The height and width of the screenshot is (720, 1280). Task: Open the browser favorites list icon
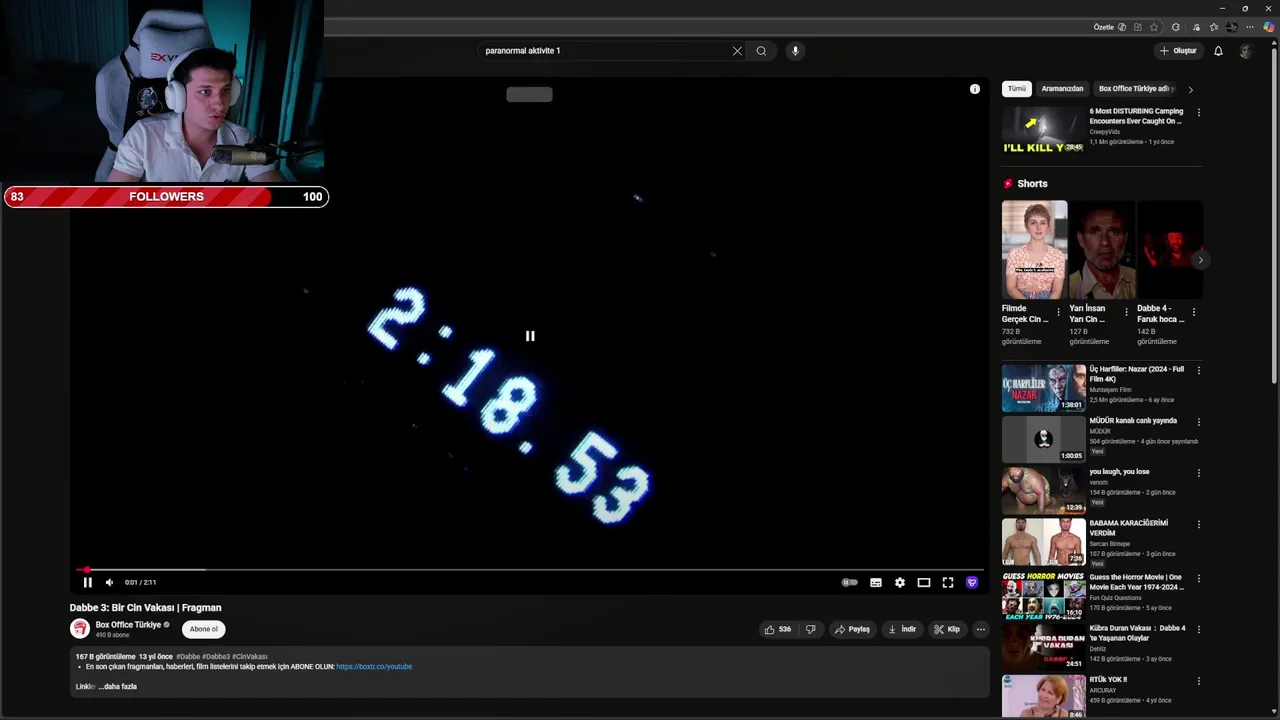(x=1214, y=27)
